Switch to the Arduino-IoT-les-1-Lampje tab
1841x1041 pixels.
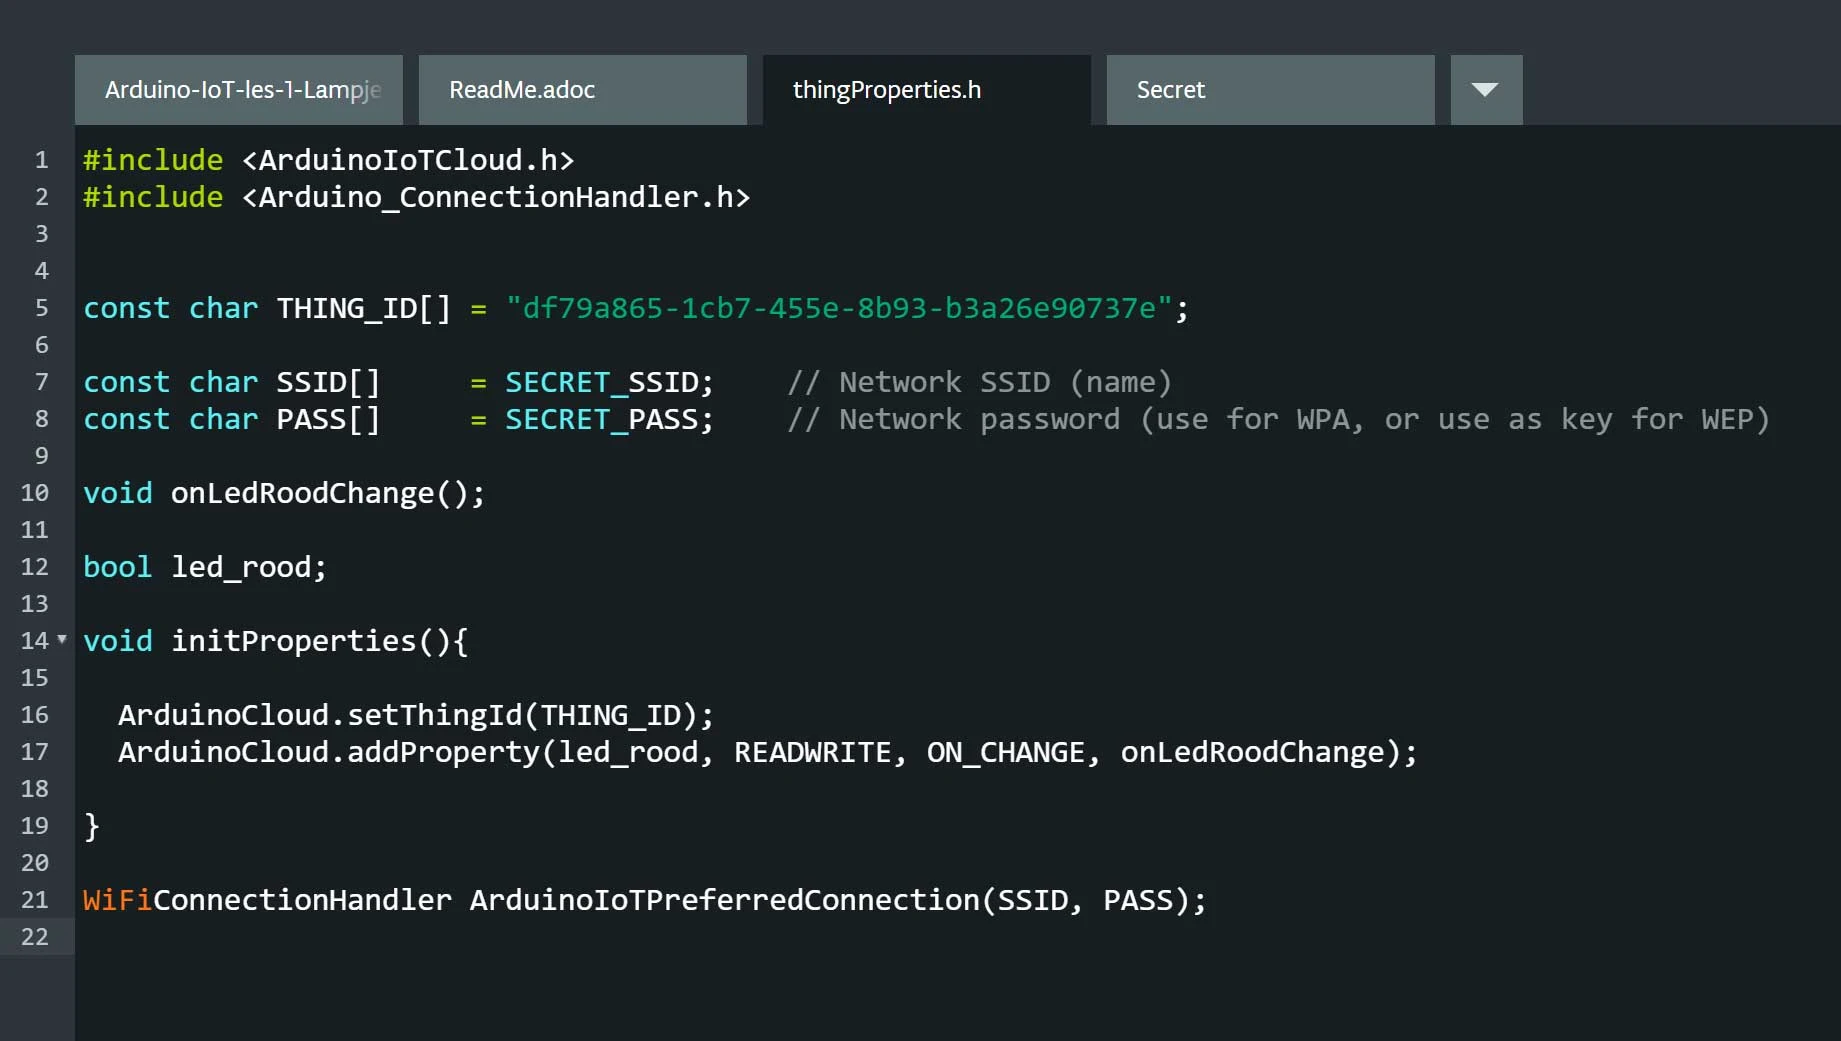click(x=239, y=90)
